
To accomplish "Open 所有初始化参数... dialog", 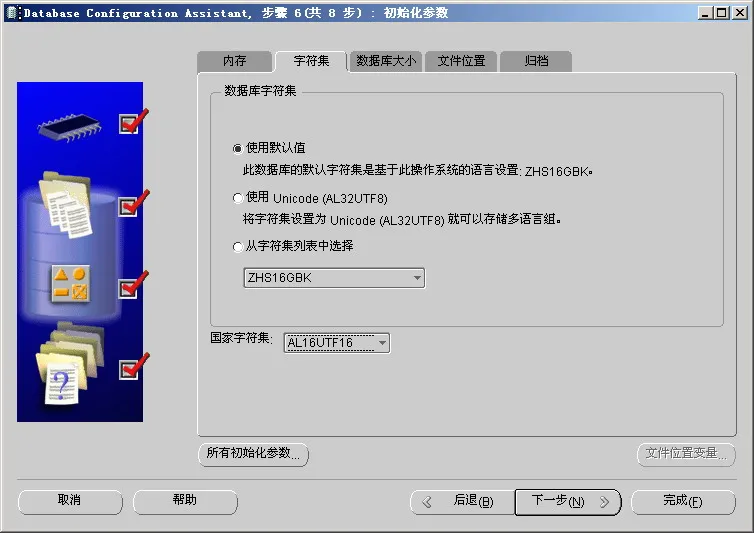I will click(253, 454).
